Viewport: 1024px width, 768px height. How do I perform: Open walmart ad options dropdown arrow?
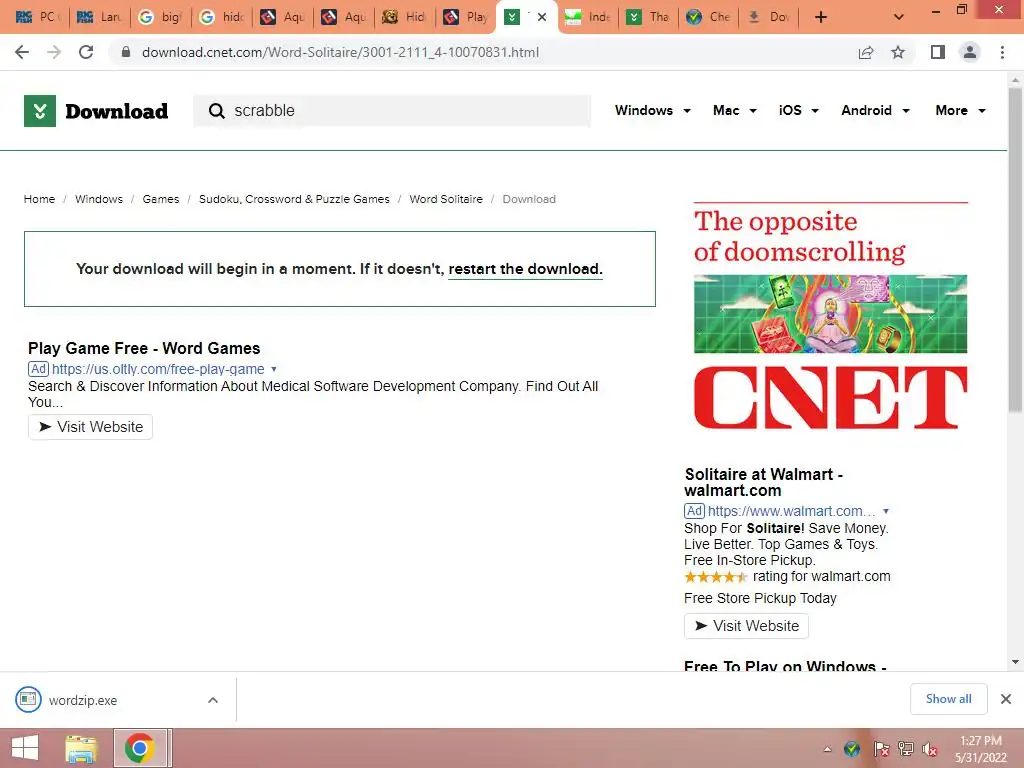(x=886, y=511)
